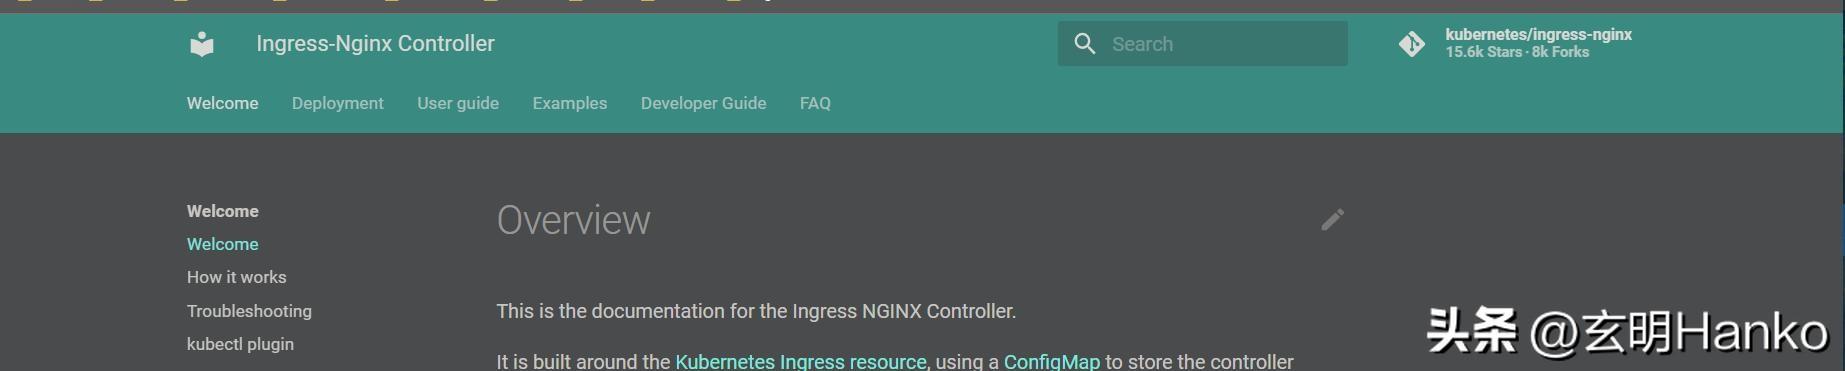Follow the ConfigMap link in the overview text

click(1051, 361)
